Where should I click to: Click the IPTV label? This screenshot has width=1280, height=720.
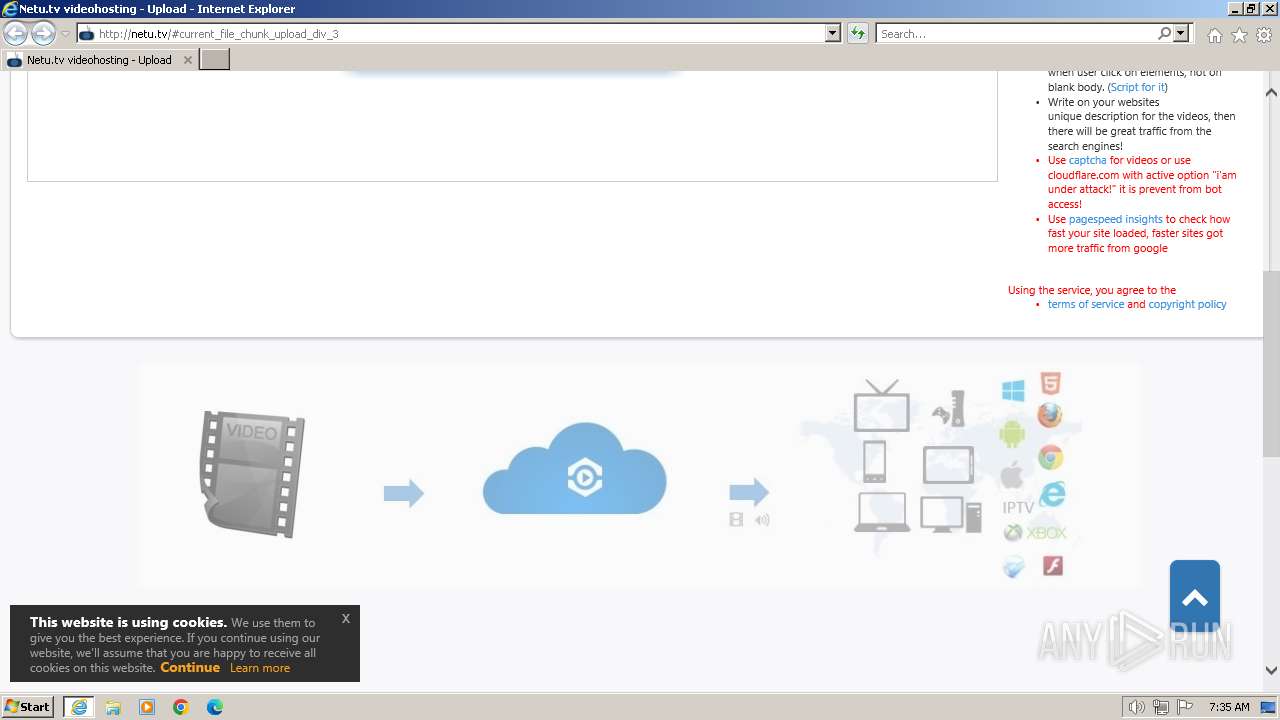(x=1018, y=508)
